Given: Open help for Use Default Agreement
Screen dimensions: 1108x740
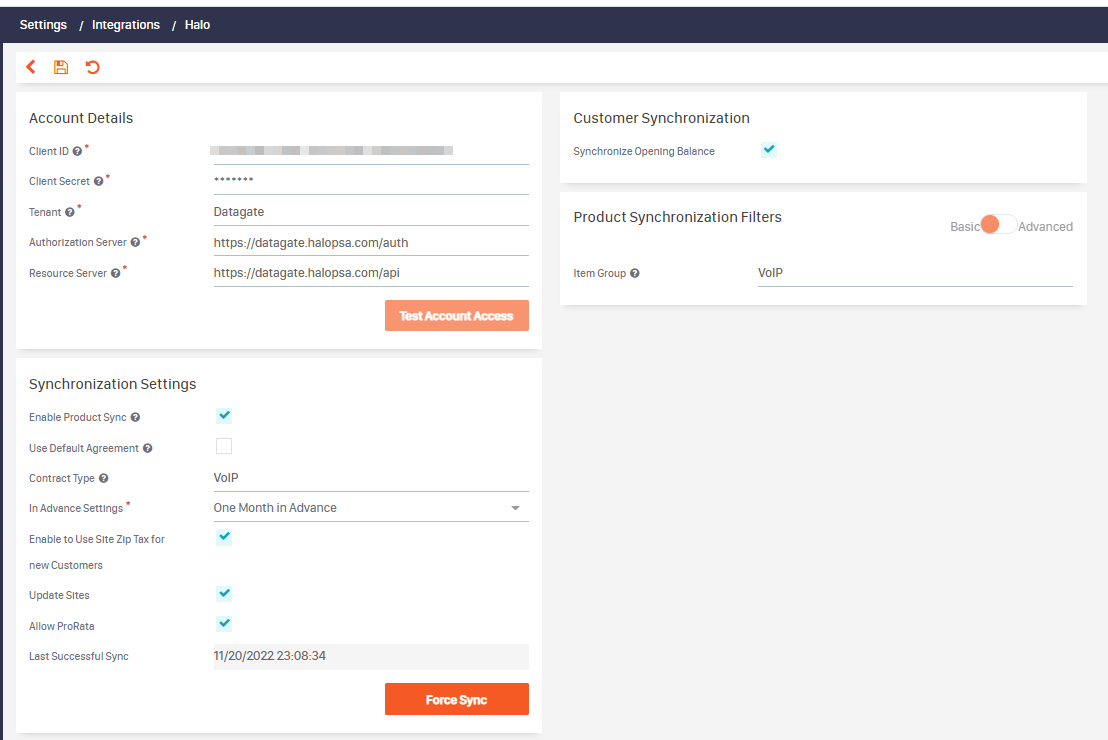Looking at the screenshot, I should pos(148,448).
